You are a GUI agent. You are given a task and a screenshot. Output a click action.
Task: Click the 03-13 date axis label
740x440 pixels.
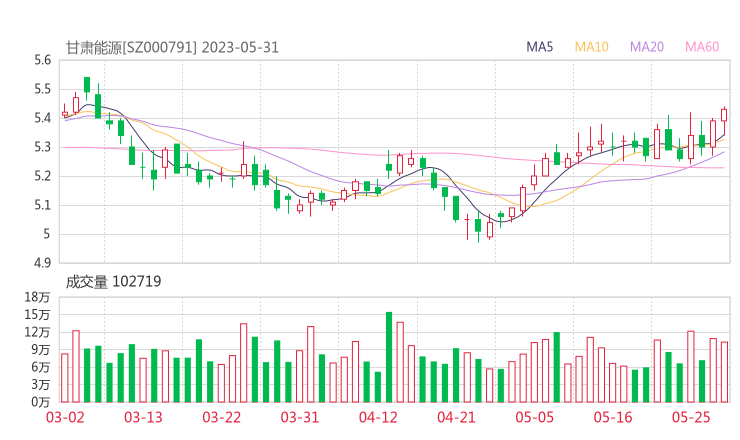(x=143, y=417)
